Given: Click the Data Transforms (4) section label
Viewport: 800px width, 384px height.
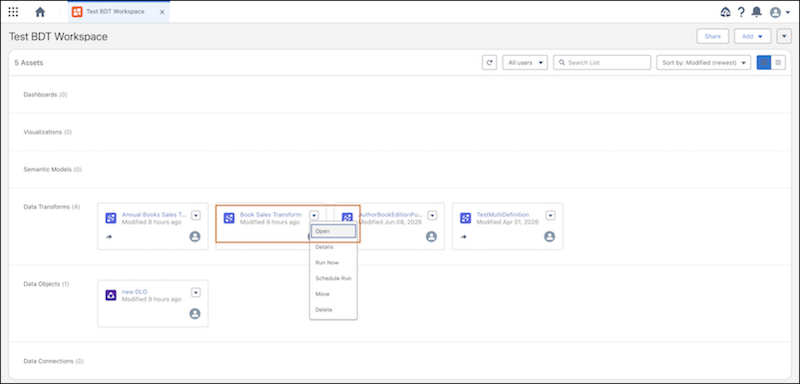Looking at the screenshot, I should coord(52,207).
